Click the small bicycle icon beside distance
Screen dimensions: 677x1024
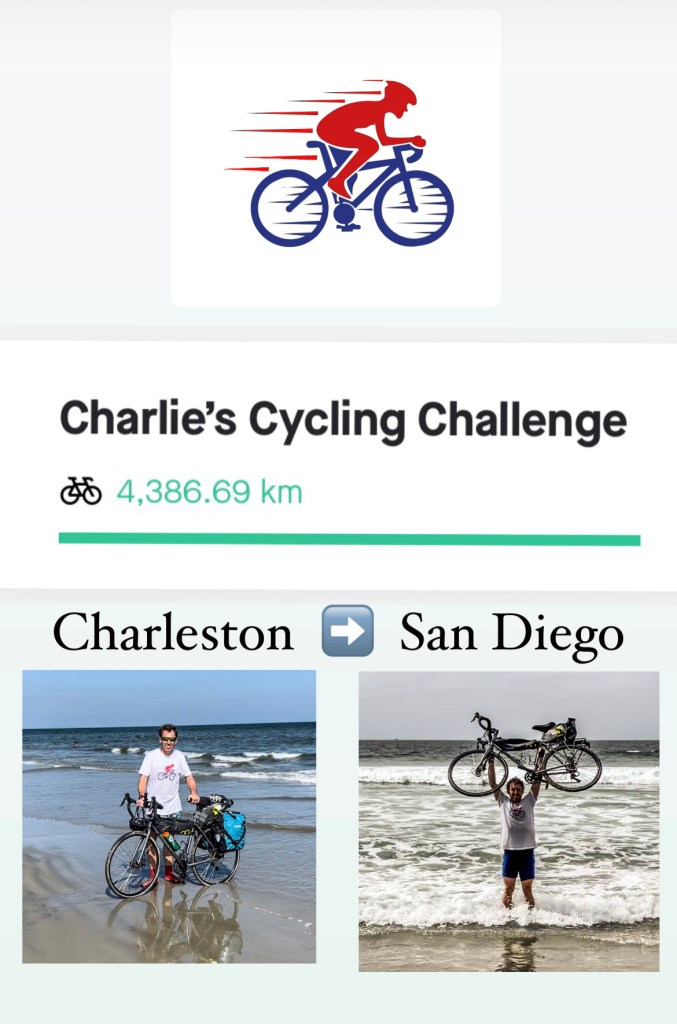pyautogui.click(x=81, y=491)
